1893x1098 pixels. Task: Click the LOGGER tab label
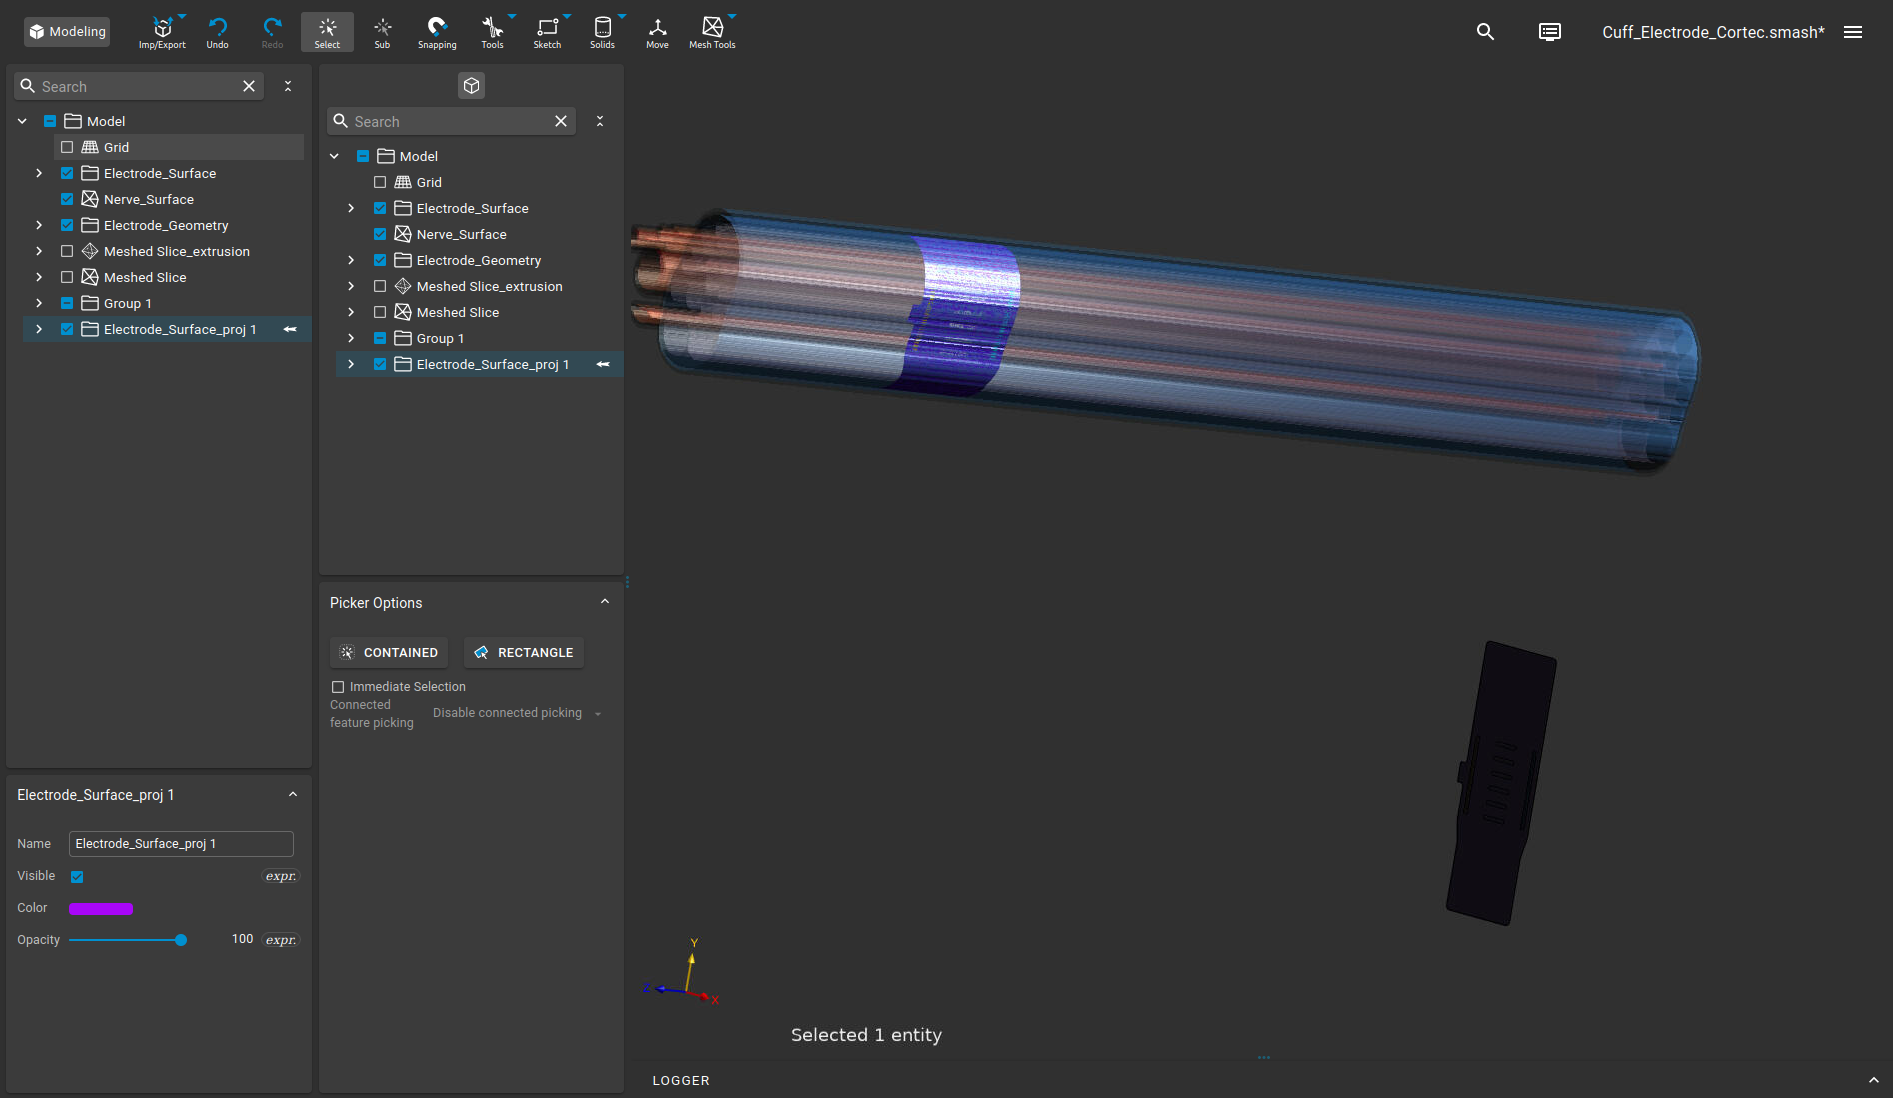point(681,1080)
